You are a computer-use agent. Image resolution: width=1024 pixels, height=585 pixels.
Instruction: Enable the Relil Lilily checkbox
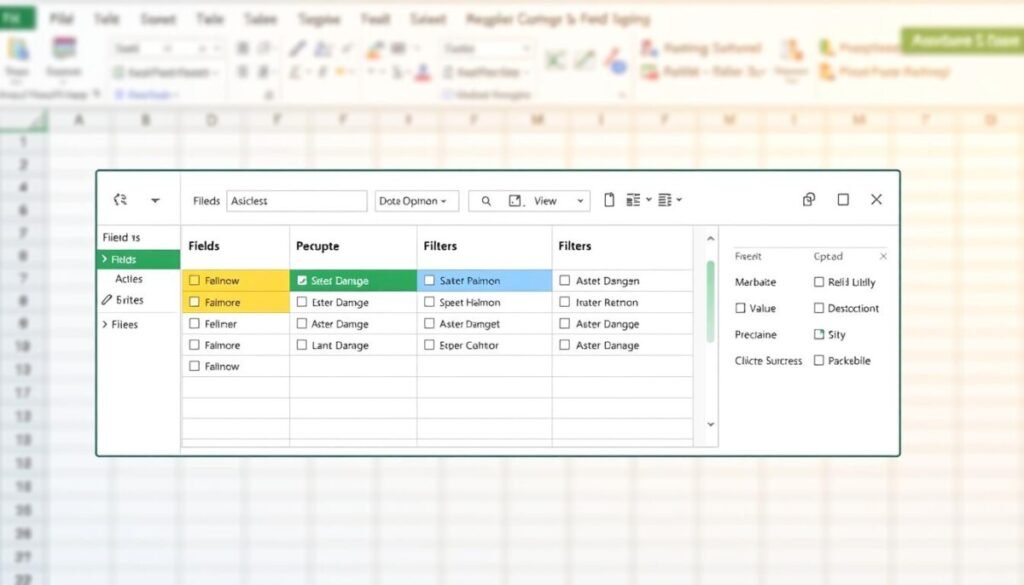(x=819, y=282)
